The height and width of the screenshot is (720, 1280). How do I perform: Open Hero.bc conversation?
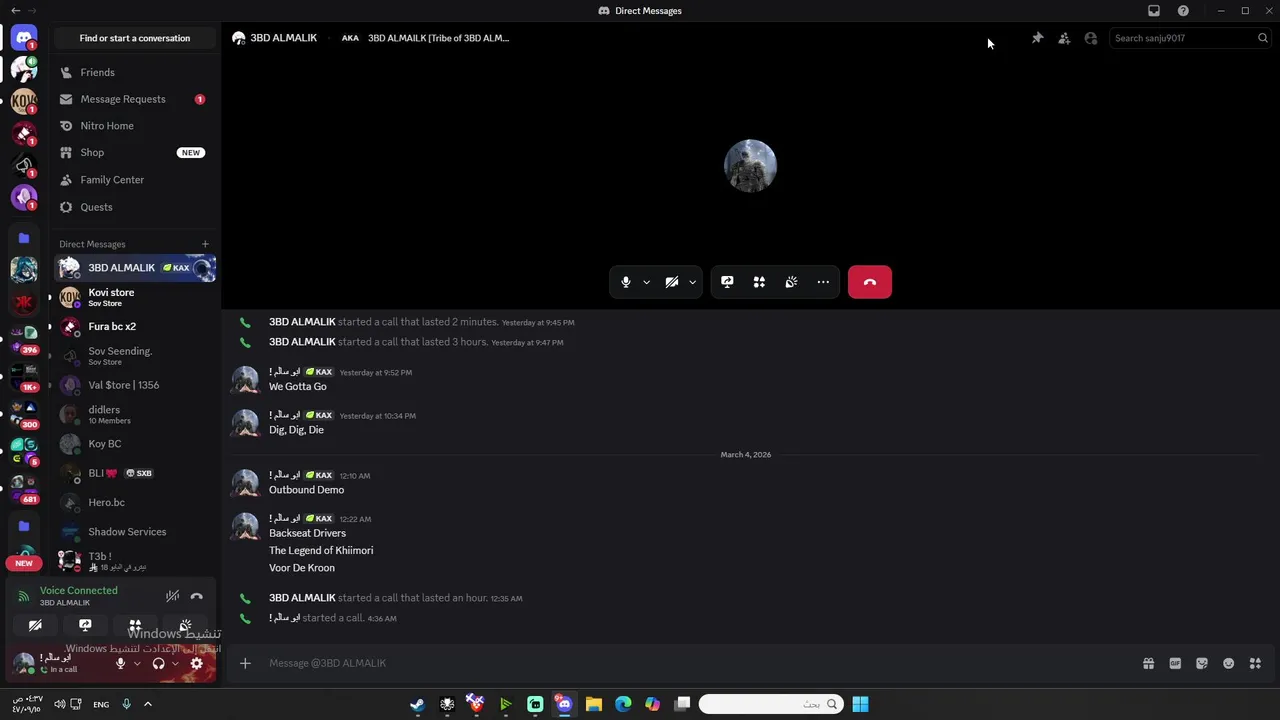click(x=135, y=502)
